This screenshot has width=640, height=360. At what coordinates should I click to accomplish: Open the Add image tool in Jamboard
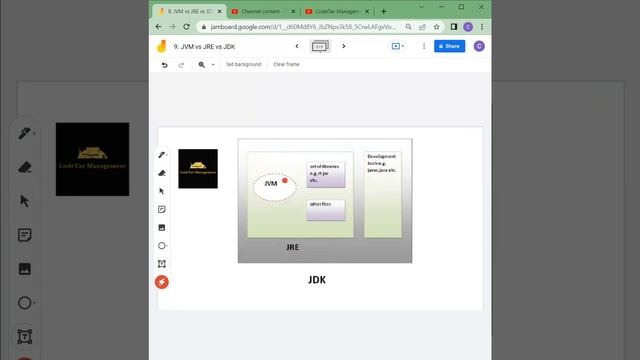162,227
